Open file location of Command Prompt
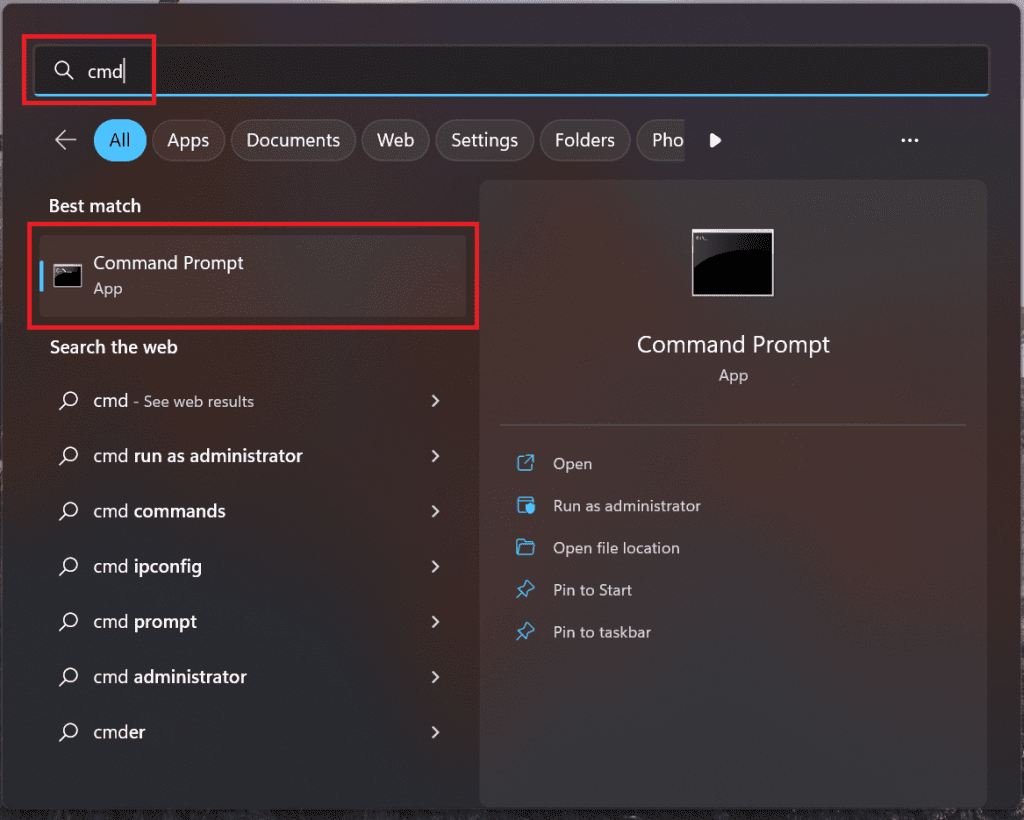The width and height of the screenshot is (1024, 820). [x=616, y=548]
